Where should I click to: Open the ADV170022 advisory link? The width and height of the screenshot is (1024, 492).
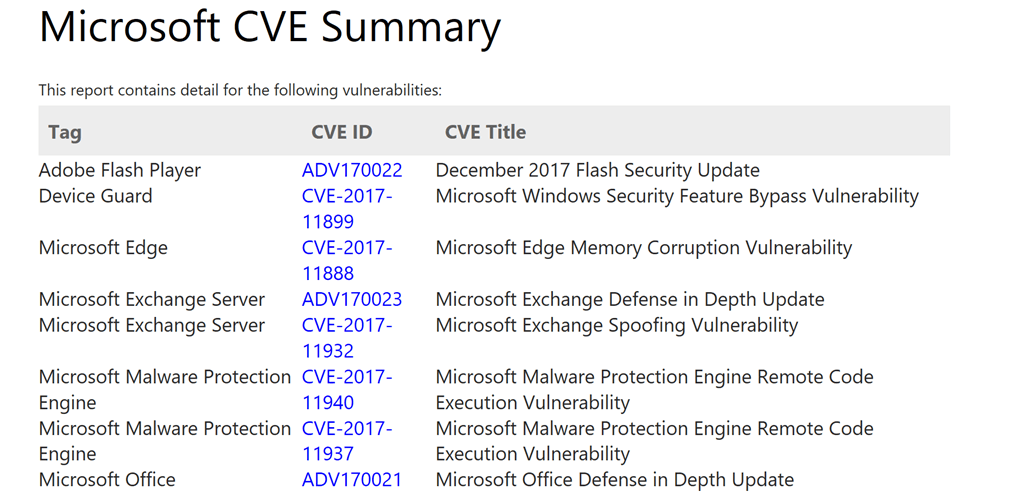point(352,170)
